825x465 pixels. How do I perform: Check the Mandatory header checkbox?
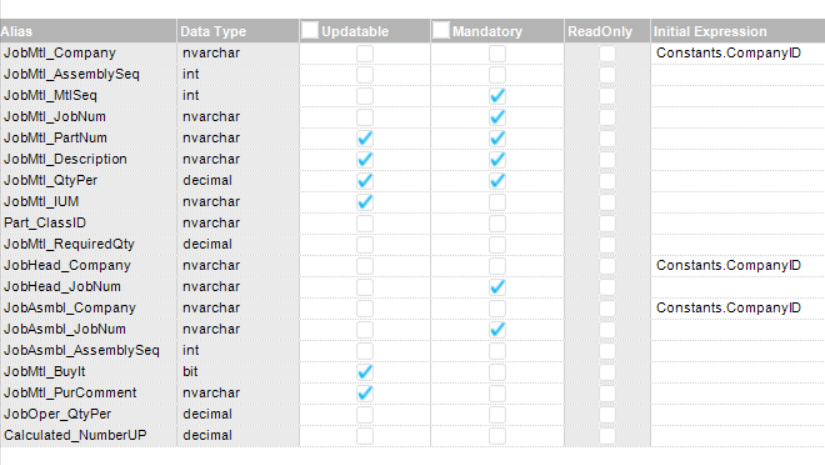pyautogui.click(x=441, y=31)
